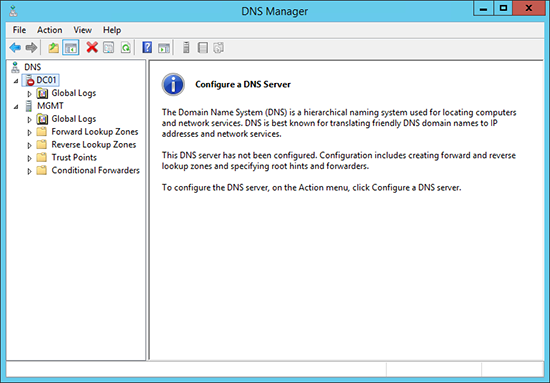
Task: Expand the Forward Lookup Zones node
Action: pos(29,133)
